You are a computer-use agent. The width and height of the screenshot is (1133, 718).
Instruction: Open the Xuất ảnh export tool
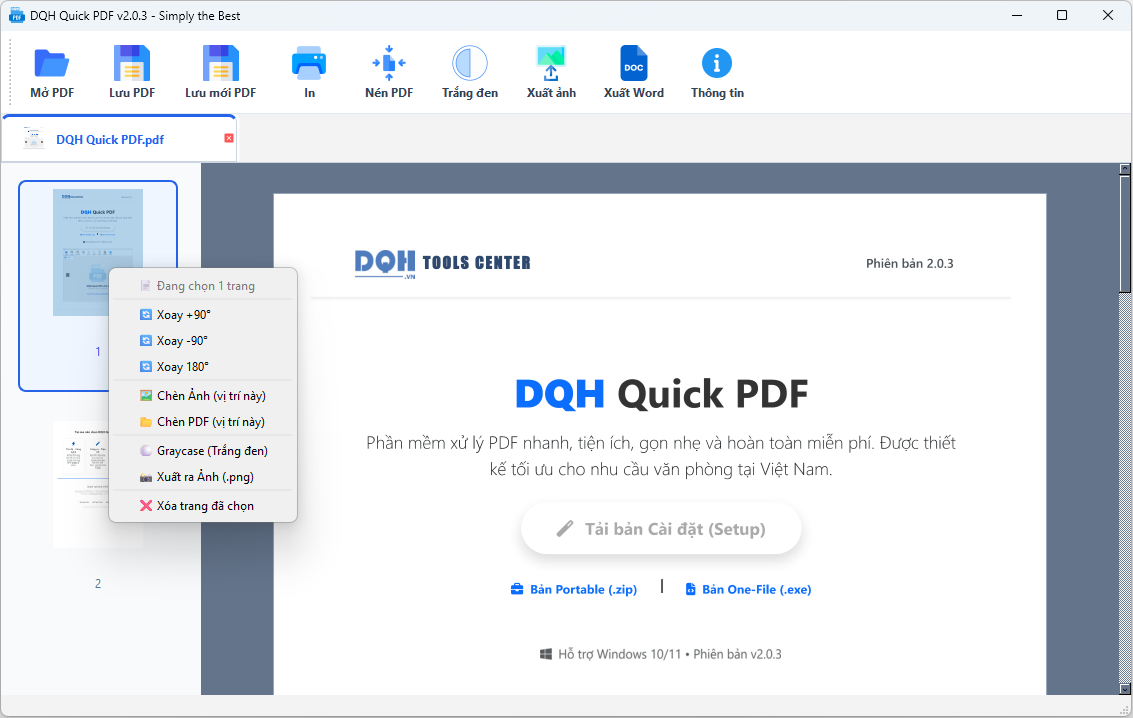[551, 64]
